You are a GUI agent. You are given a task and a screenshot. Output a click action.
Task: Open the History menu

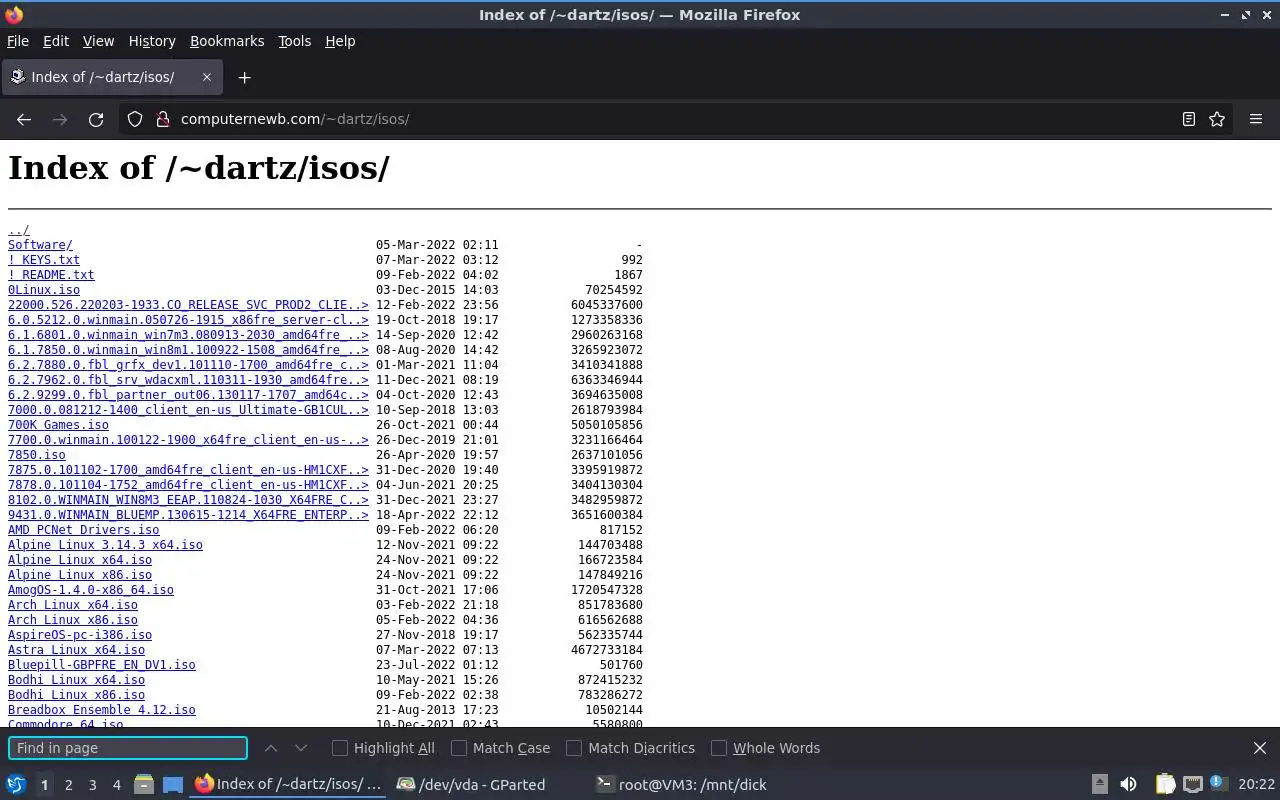click(152, 41)
